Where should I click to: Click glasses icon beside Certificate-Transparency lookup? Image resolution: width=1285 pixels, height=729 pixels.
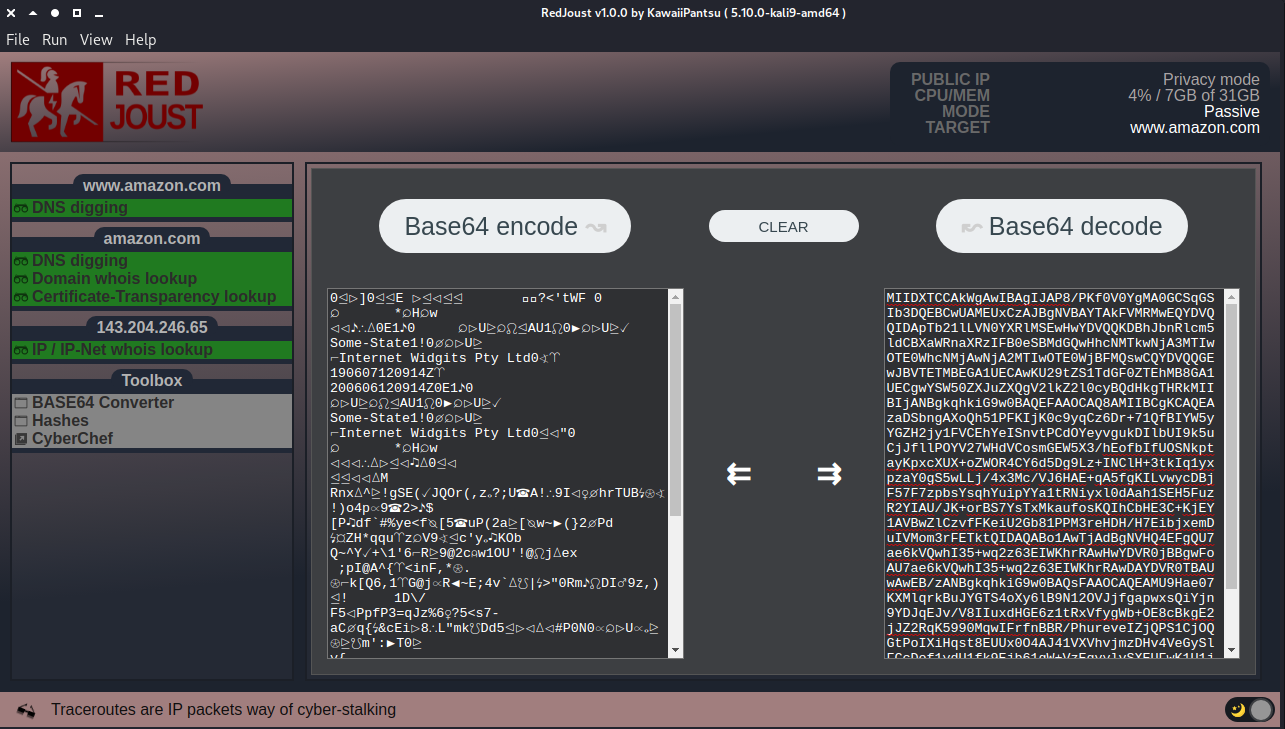(x=21, y=297)
